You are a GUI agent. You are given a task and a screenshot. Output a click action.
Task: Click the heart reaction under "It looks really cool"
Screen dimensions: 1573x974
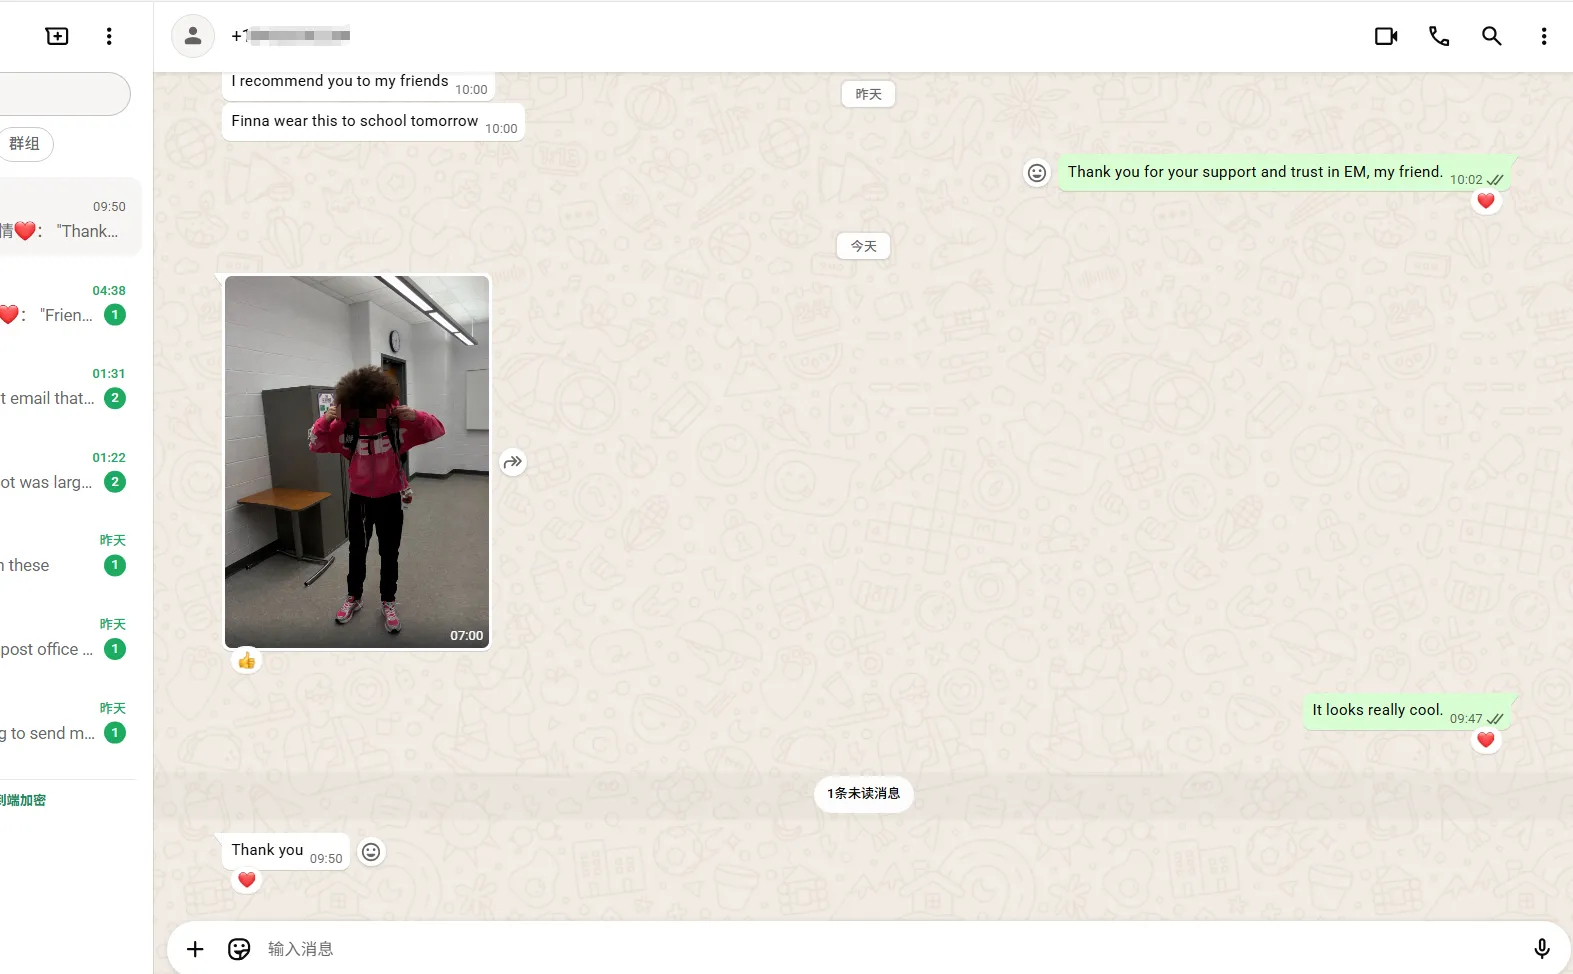coord(1485,740)
